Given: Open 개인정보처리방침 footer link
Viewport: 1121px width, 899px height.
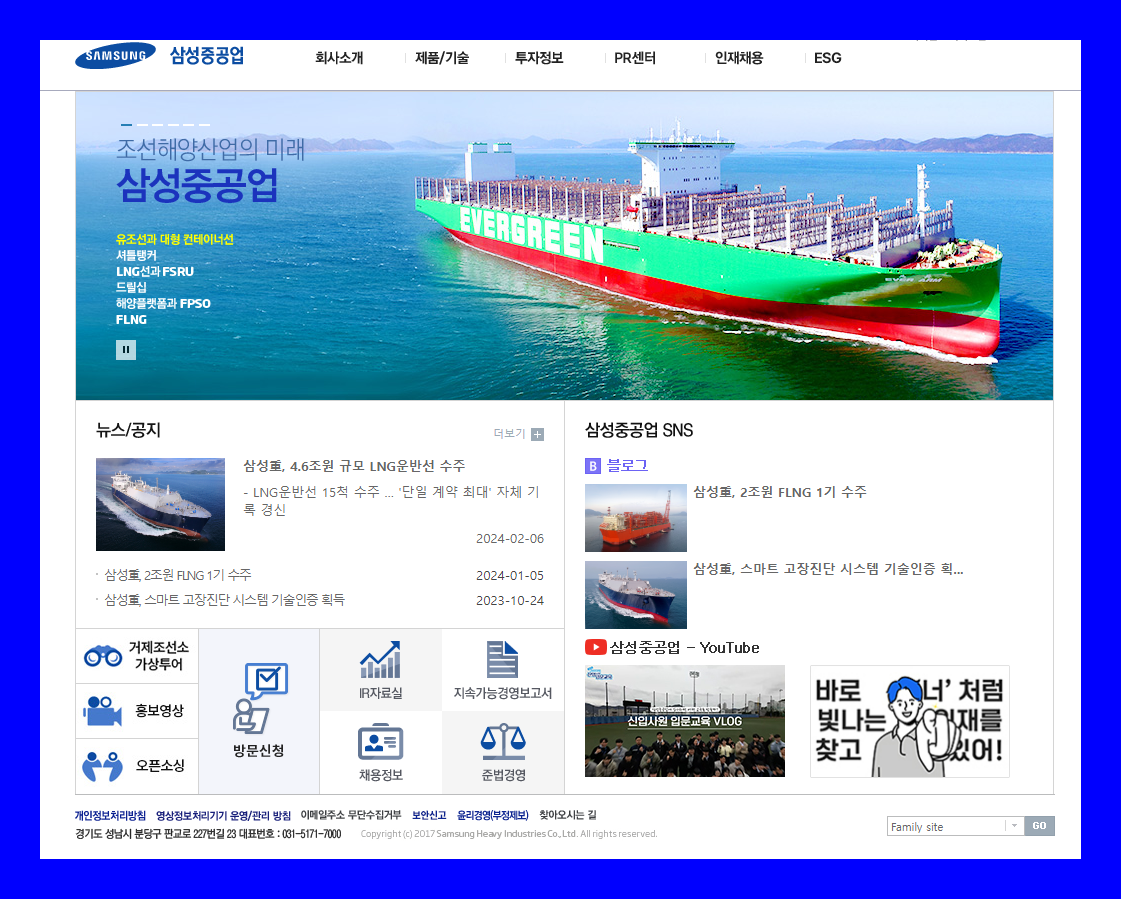Looking at the screenshot, I should [110, 815].
